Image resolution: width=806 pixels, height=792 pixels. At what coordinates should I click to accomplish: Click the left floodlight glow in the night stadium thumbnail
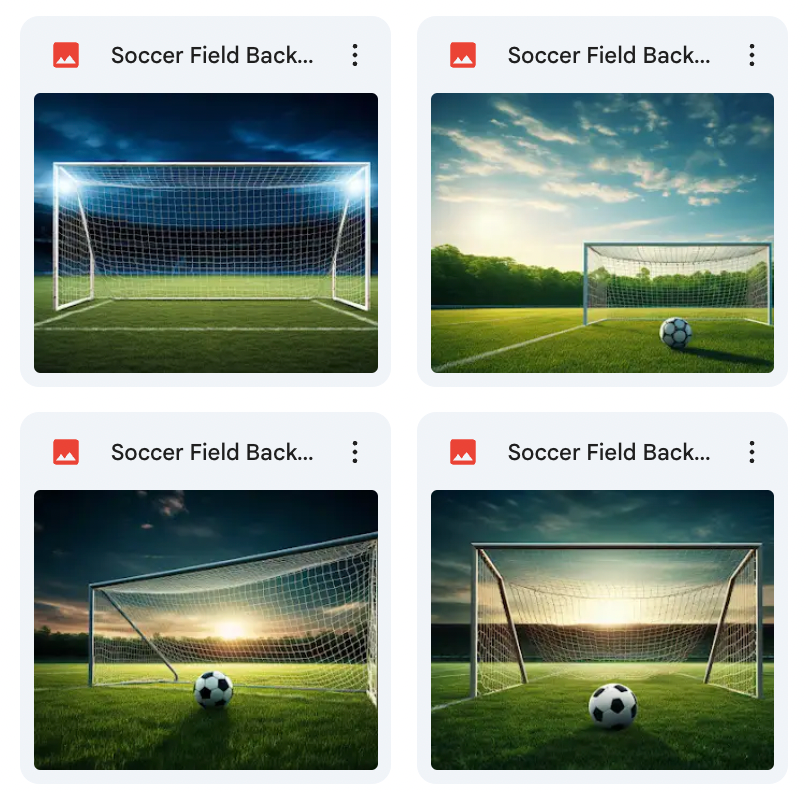click(x=65, y=184)
